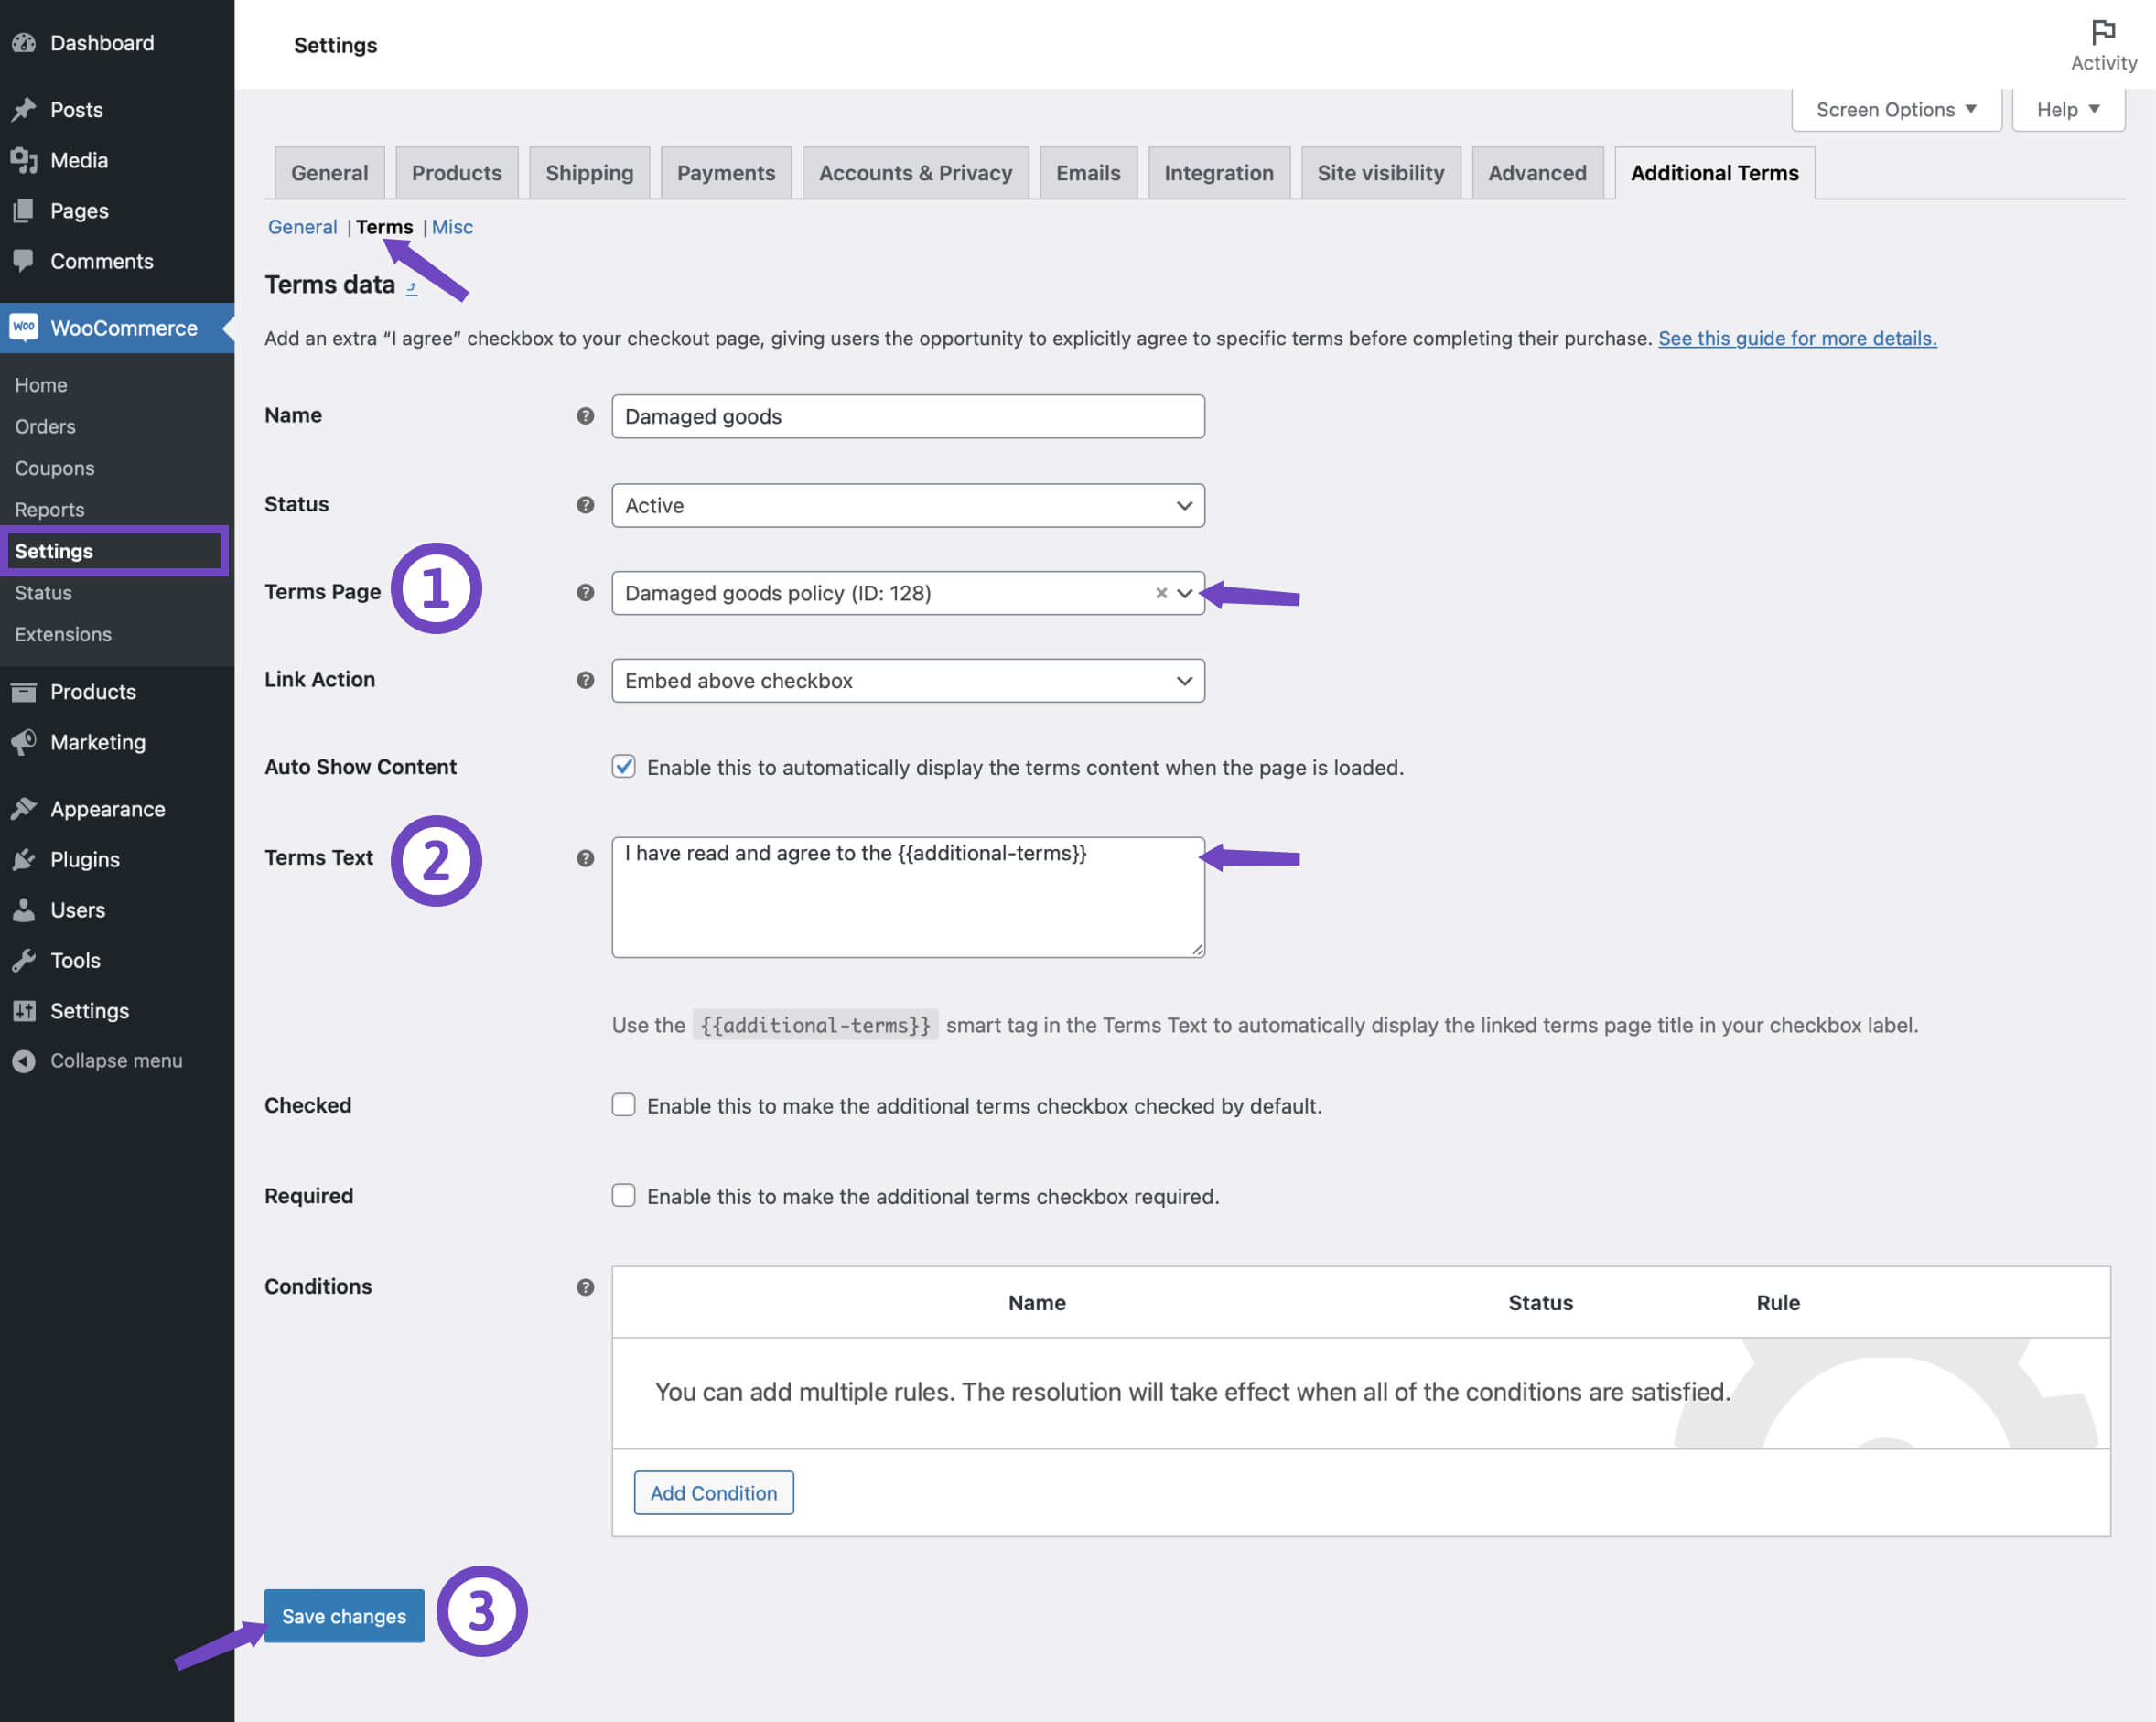
Task: Click the Plugins icon in sidebar
Action: point(24,859)
